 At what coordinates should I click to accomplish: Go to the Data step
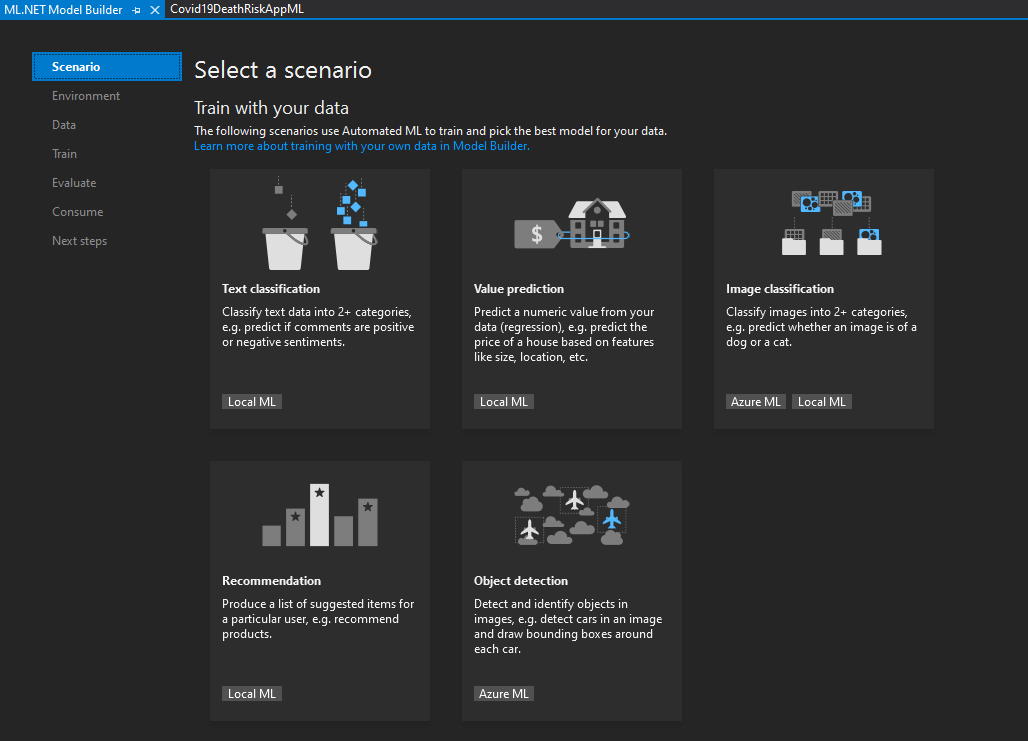click(x=64, y=125)
